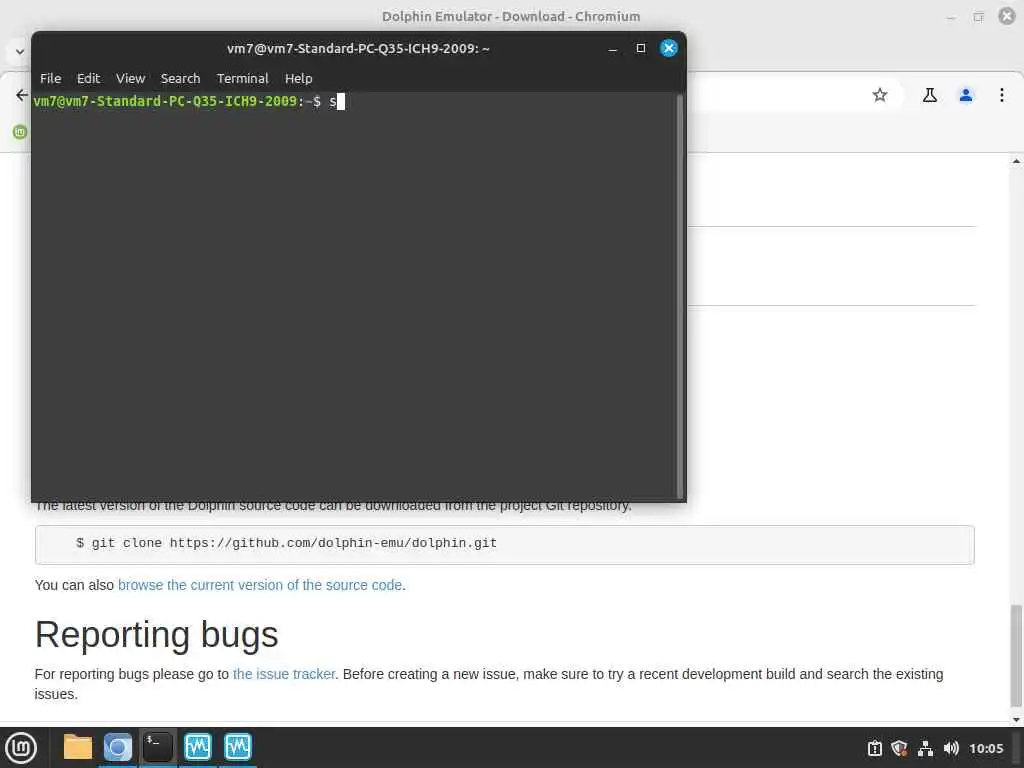1024x768 pixels.
Task: Switch to Chromium from the taskbar
Action: click(118, 747)
